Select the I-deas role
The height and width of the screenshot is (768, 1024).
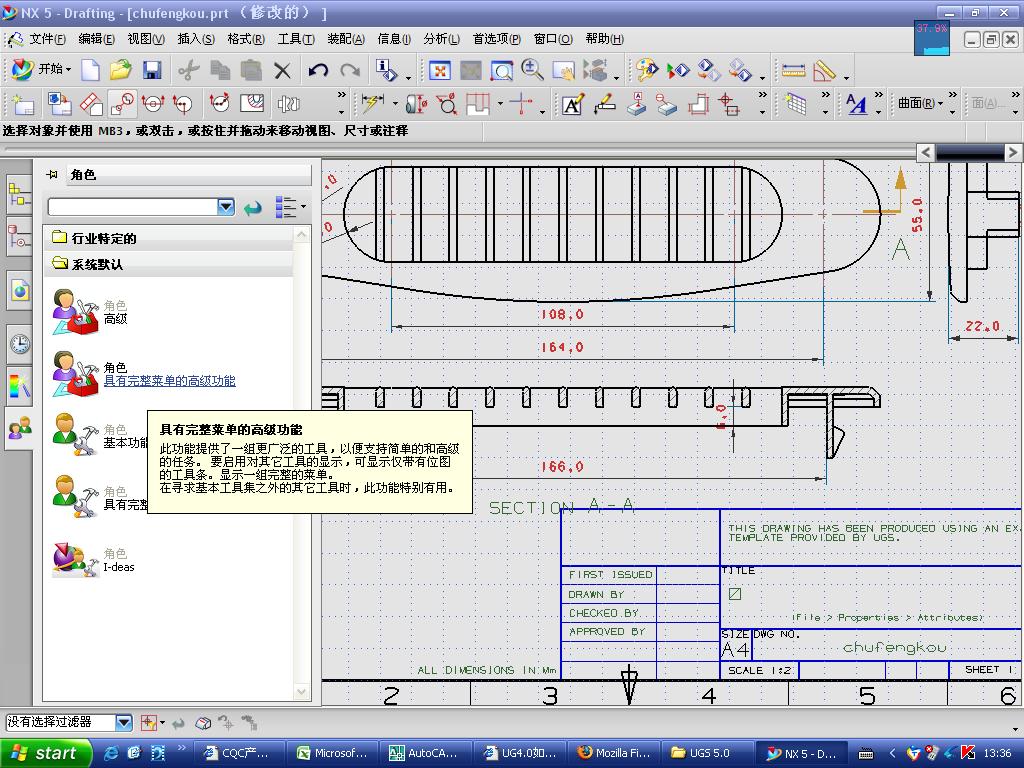coord(118,567)
